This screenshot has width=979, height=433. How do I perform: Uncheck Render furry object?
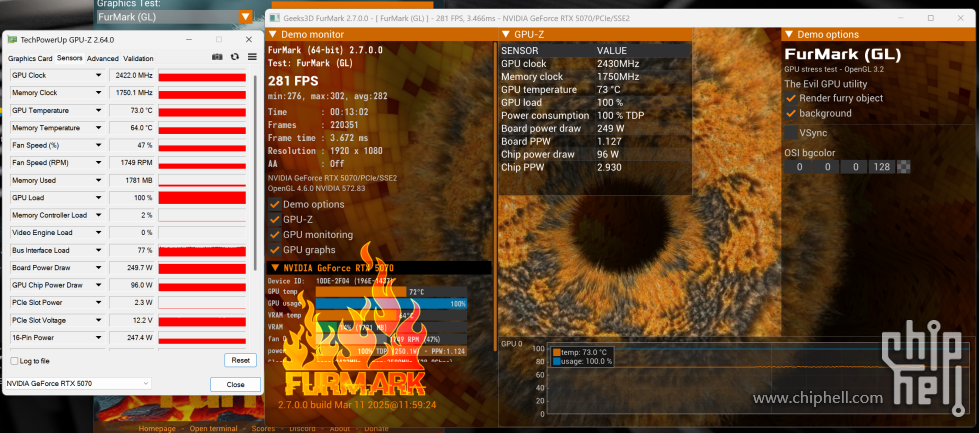790,98
